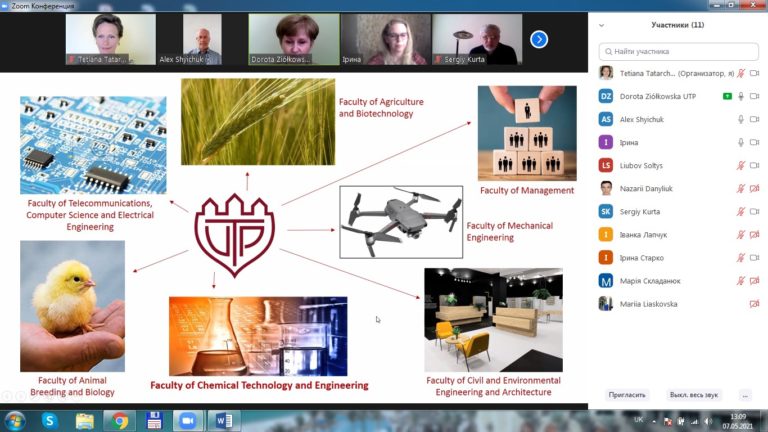Image resolution: width=768 pixels, height=432 pixels.
Task: Click Ірина Старко's muted microphone icon
Action: click(x=741, y=258)
